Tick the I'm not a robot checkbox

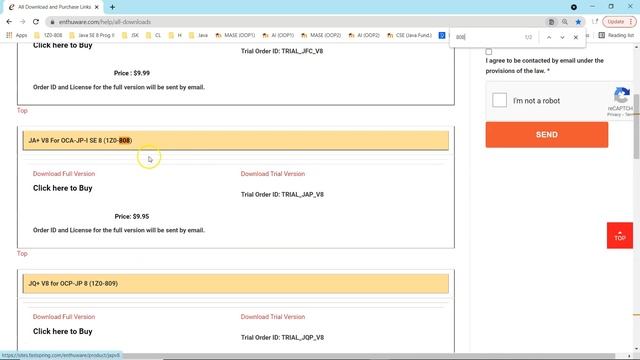(499, 100)
